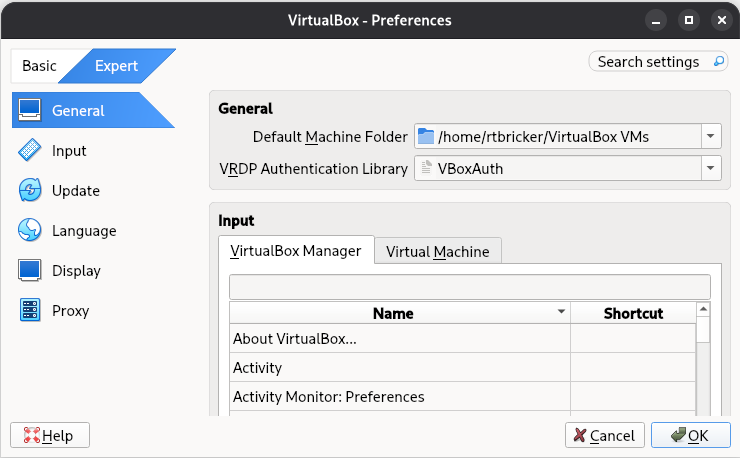
Task: Click scrollbar up arrow in shortcut table
Action: point(703,309)
